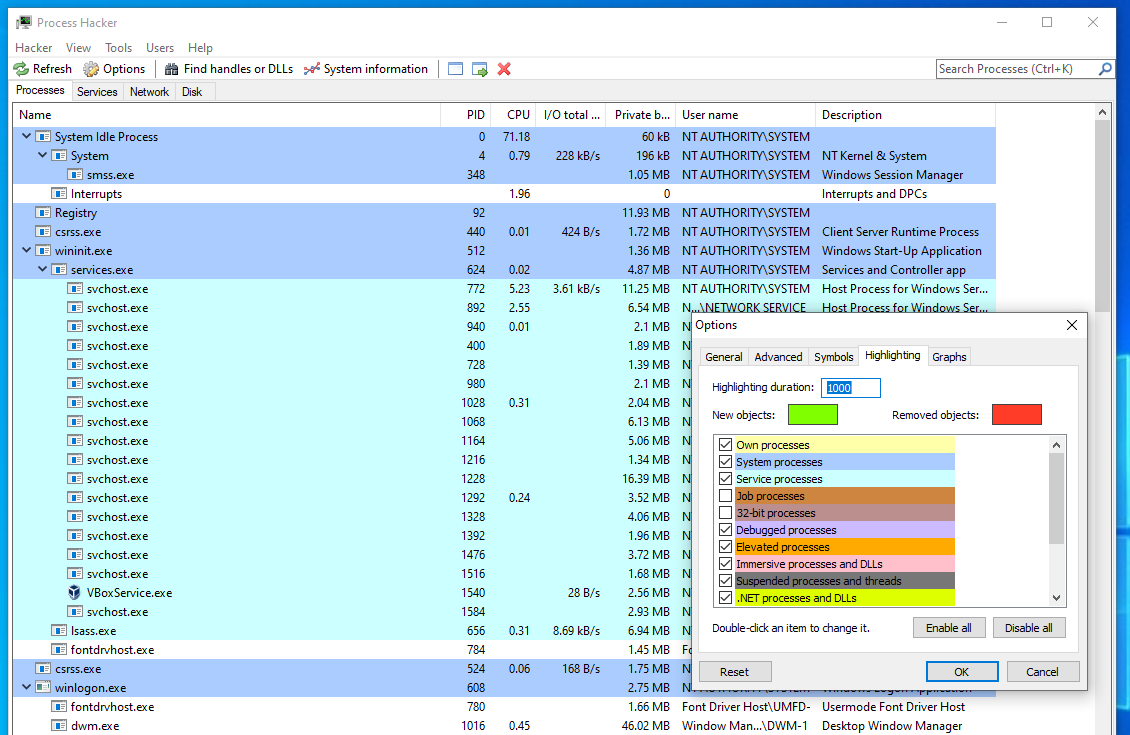1130x735 pixels.
Task: Click the Highlighting duration input field
Action: click(x=850, y=388)
